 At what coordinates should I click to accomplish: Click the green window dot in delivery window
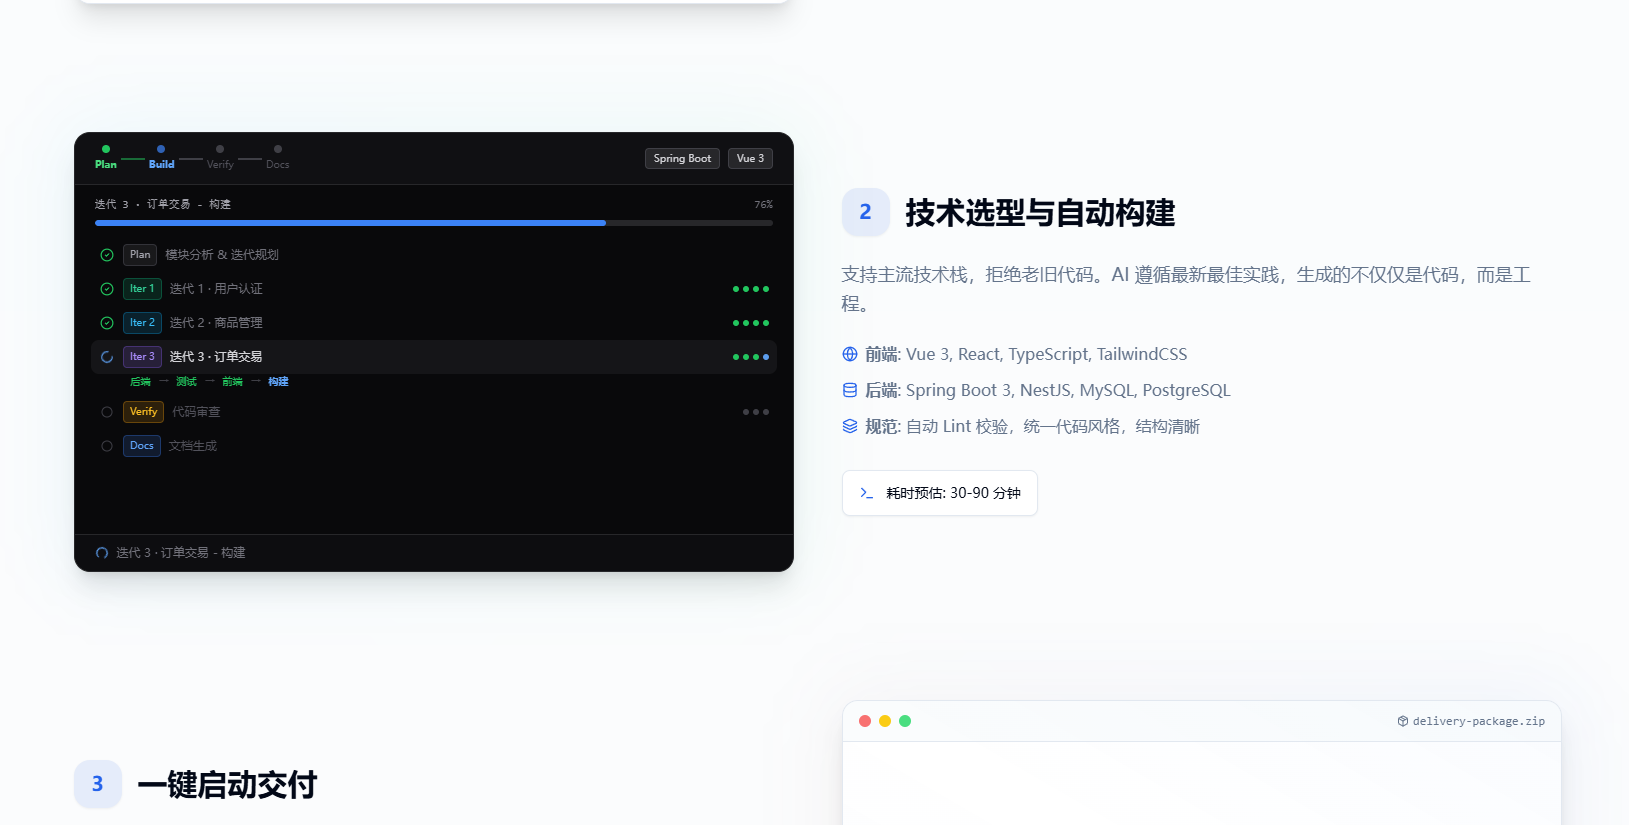[905, 721]
